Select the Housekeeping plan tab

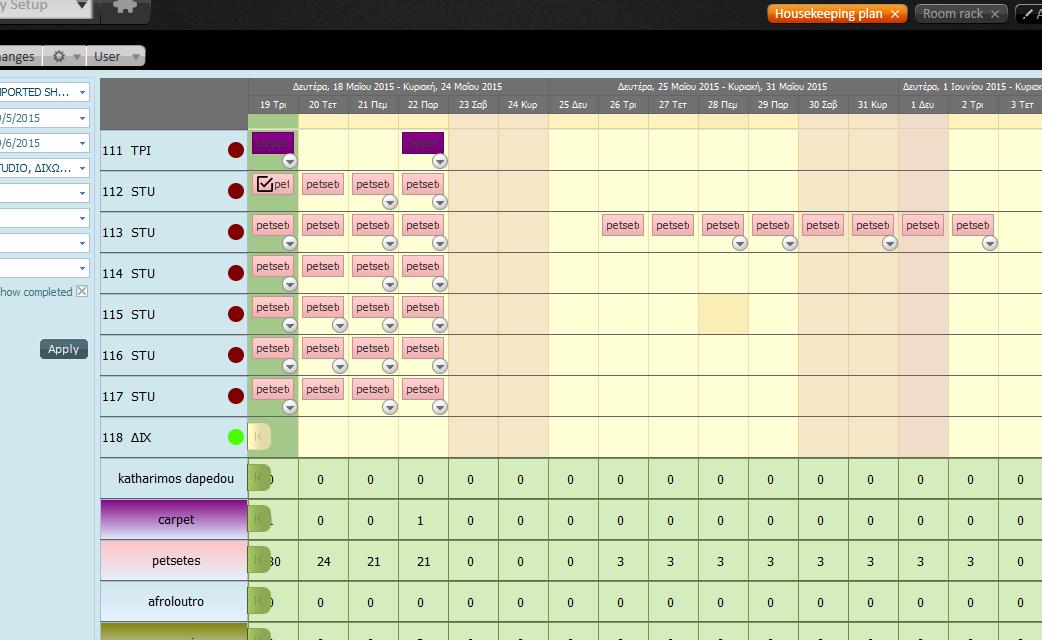click(x=828, y=14)
